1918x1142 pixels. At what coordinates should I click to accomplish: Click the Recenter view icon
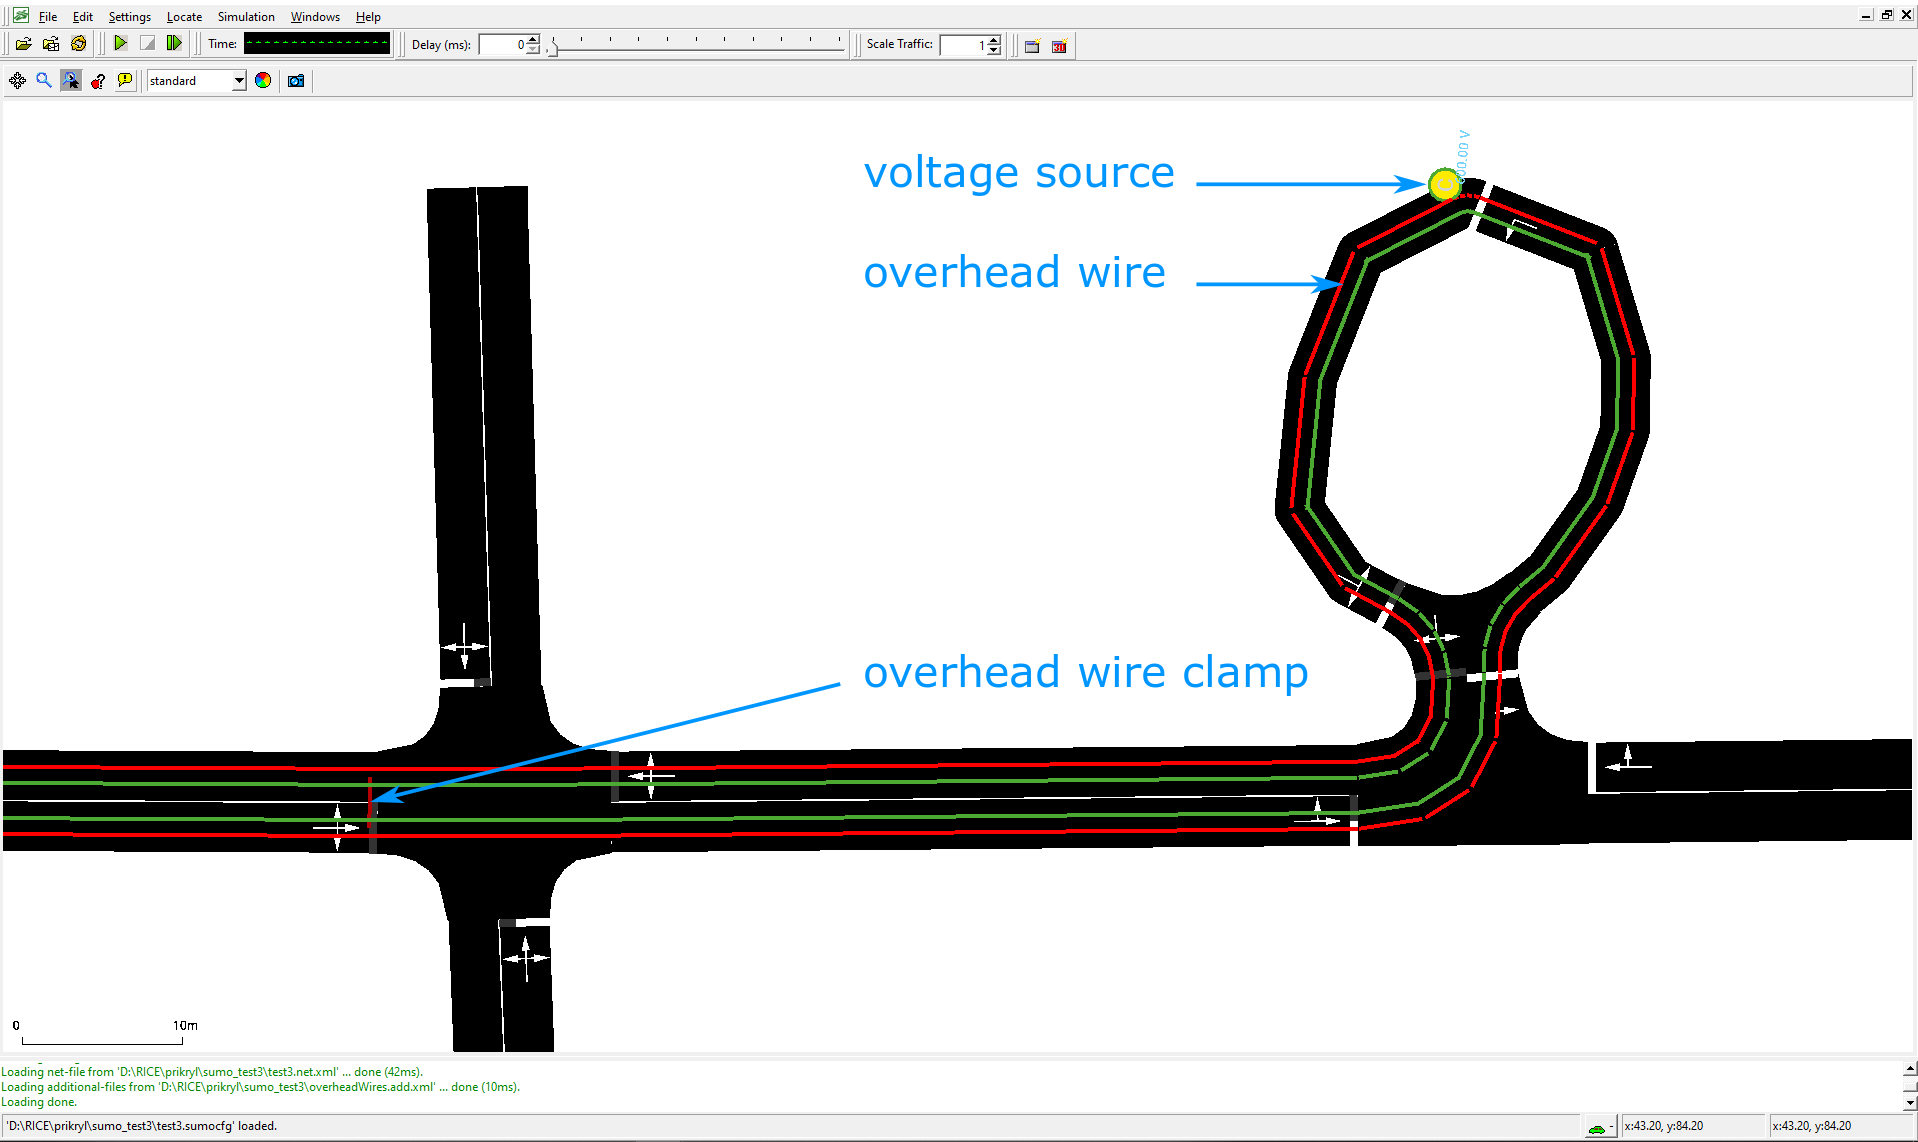point(17,81)
